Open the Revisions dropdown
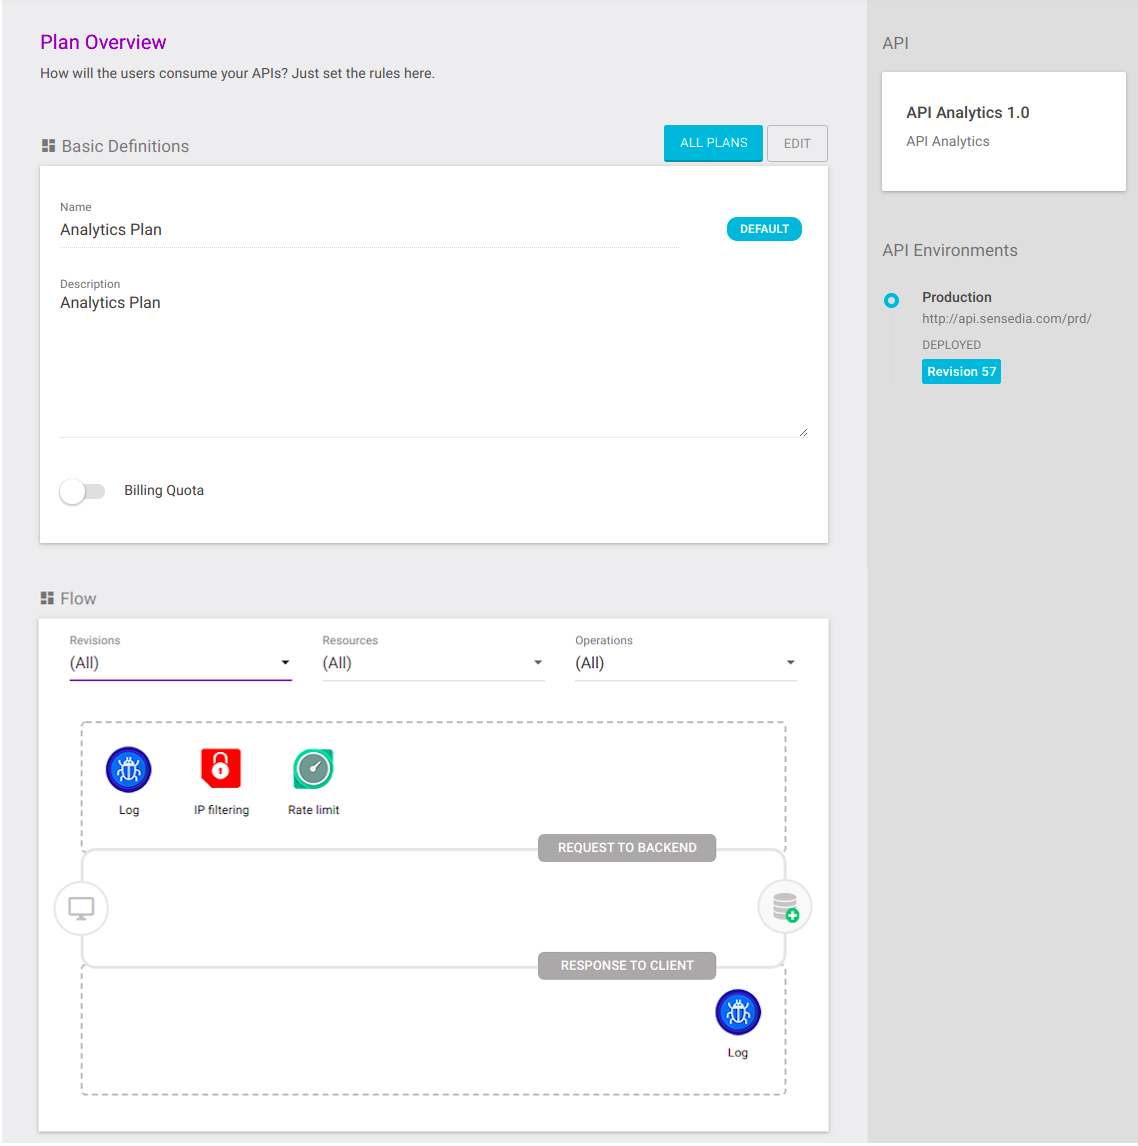Image resolution: width=1138 pixels, height=1146 pixels. click(180, 663)
